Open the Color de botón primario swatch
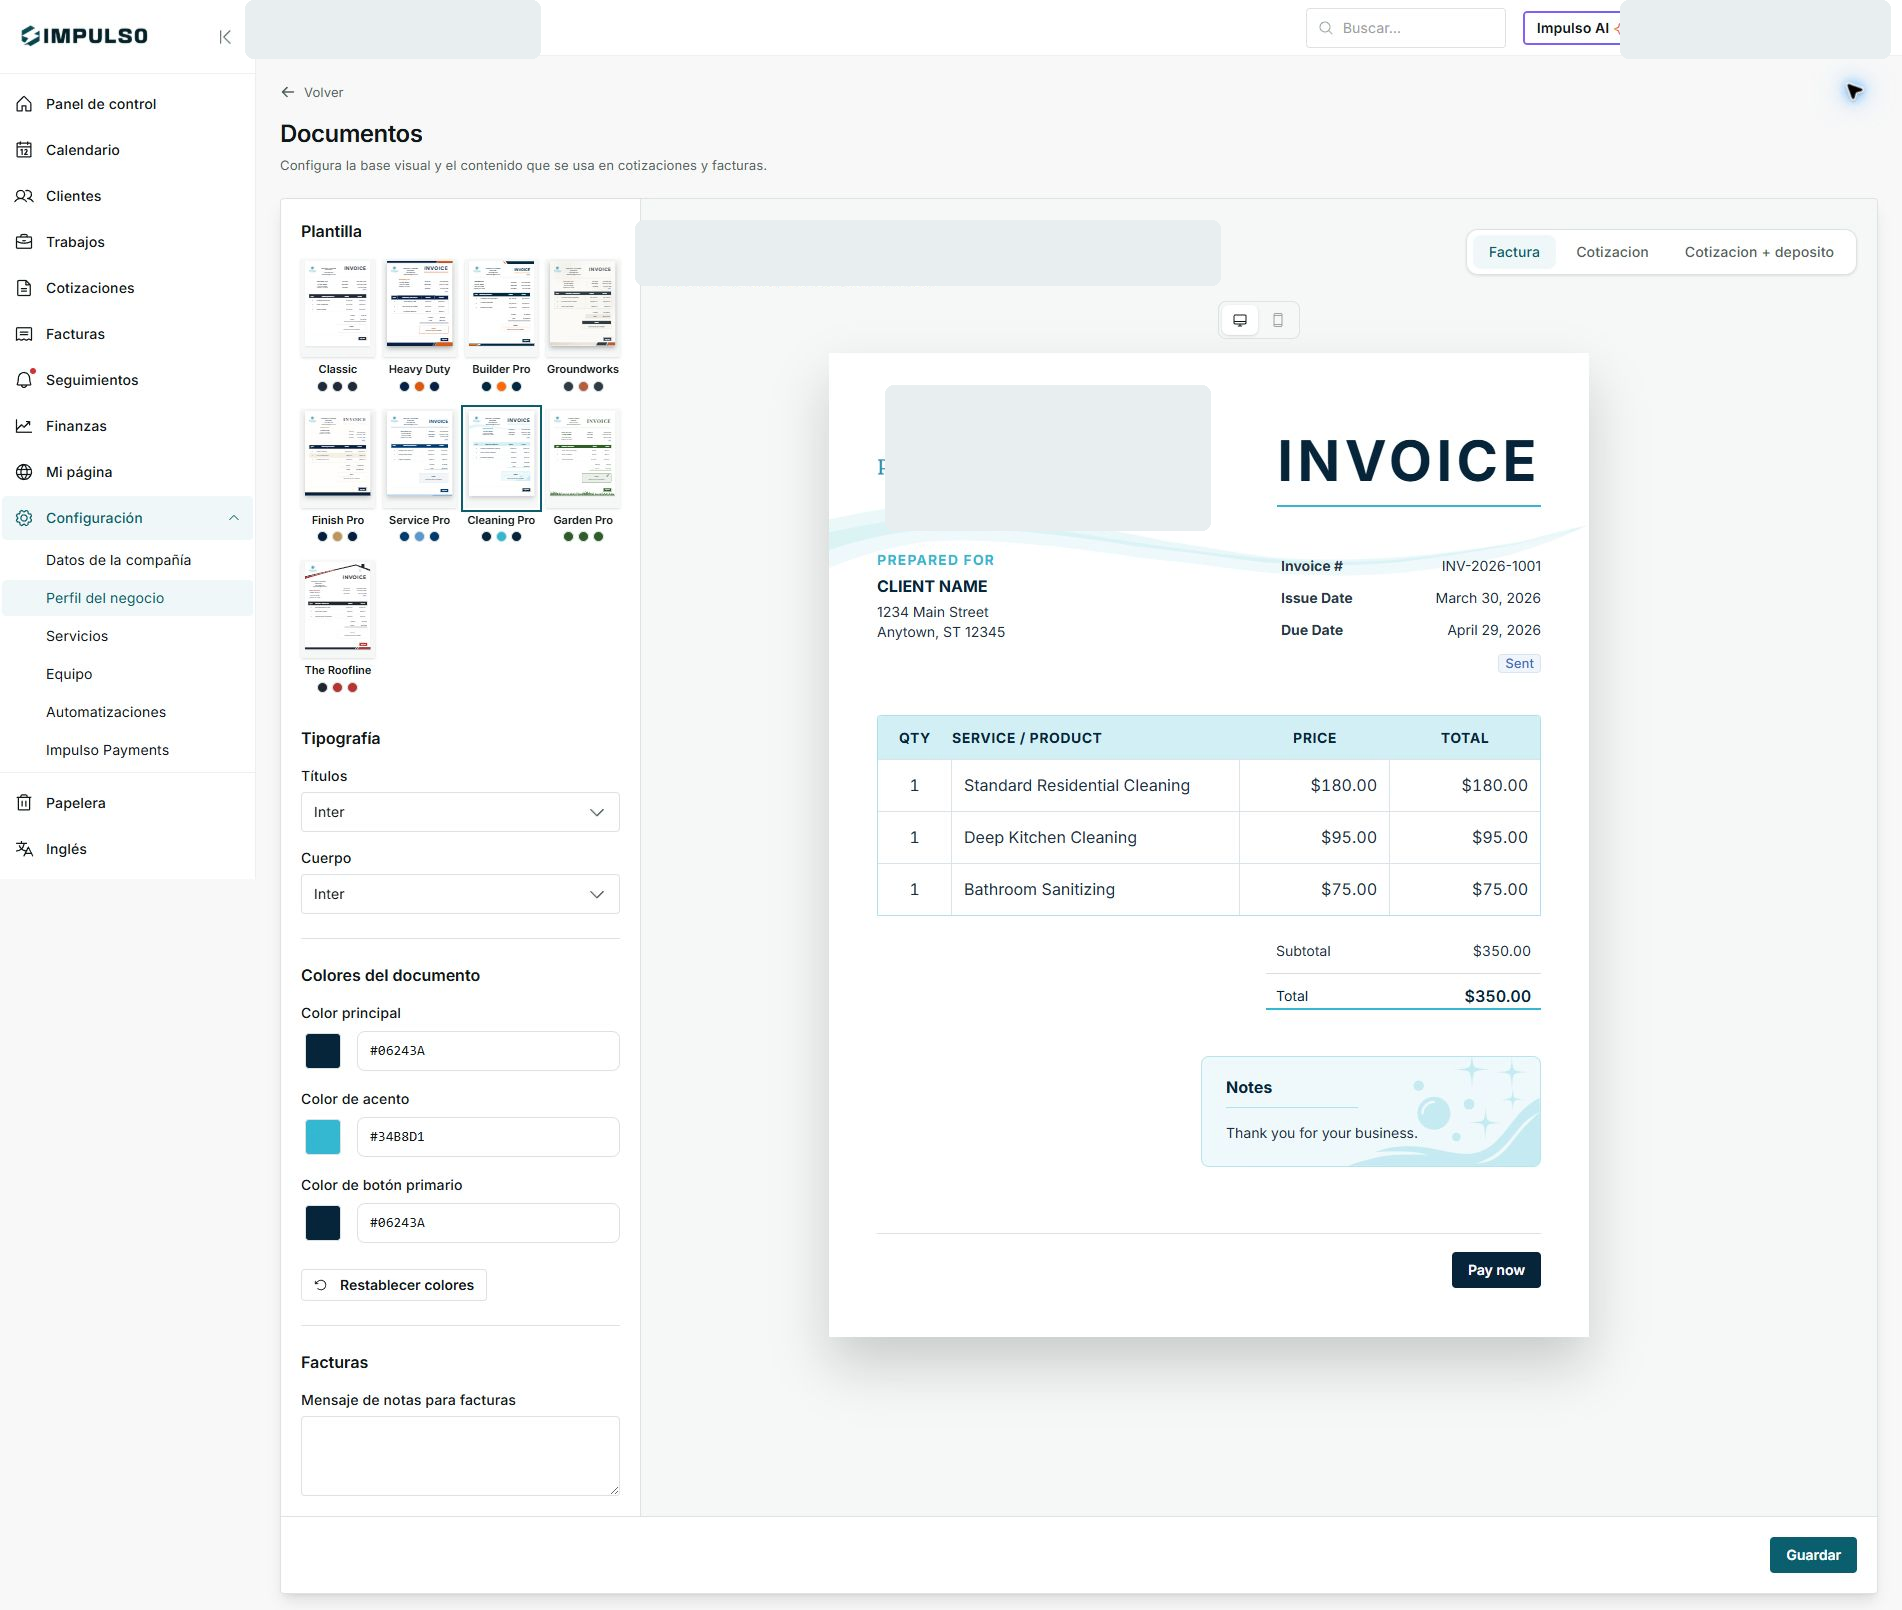The width and height of the screenshot is (1902, 1610). [323, 1223]
